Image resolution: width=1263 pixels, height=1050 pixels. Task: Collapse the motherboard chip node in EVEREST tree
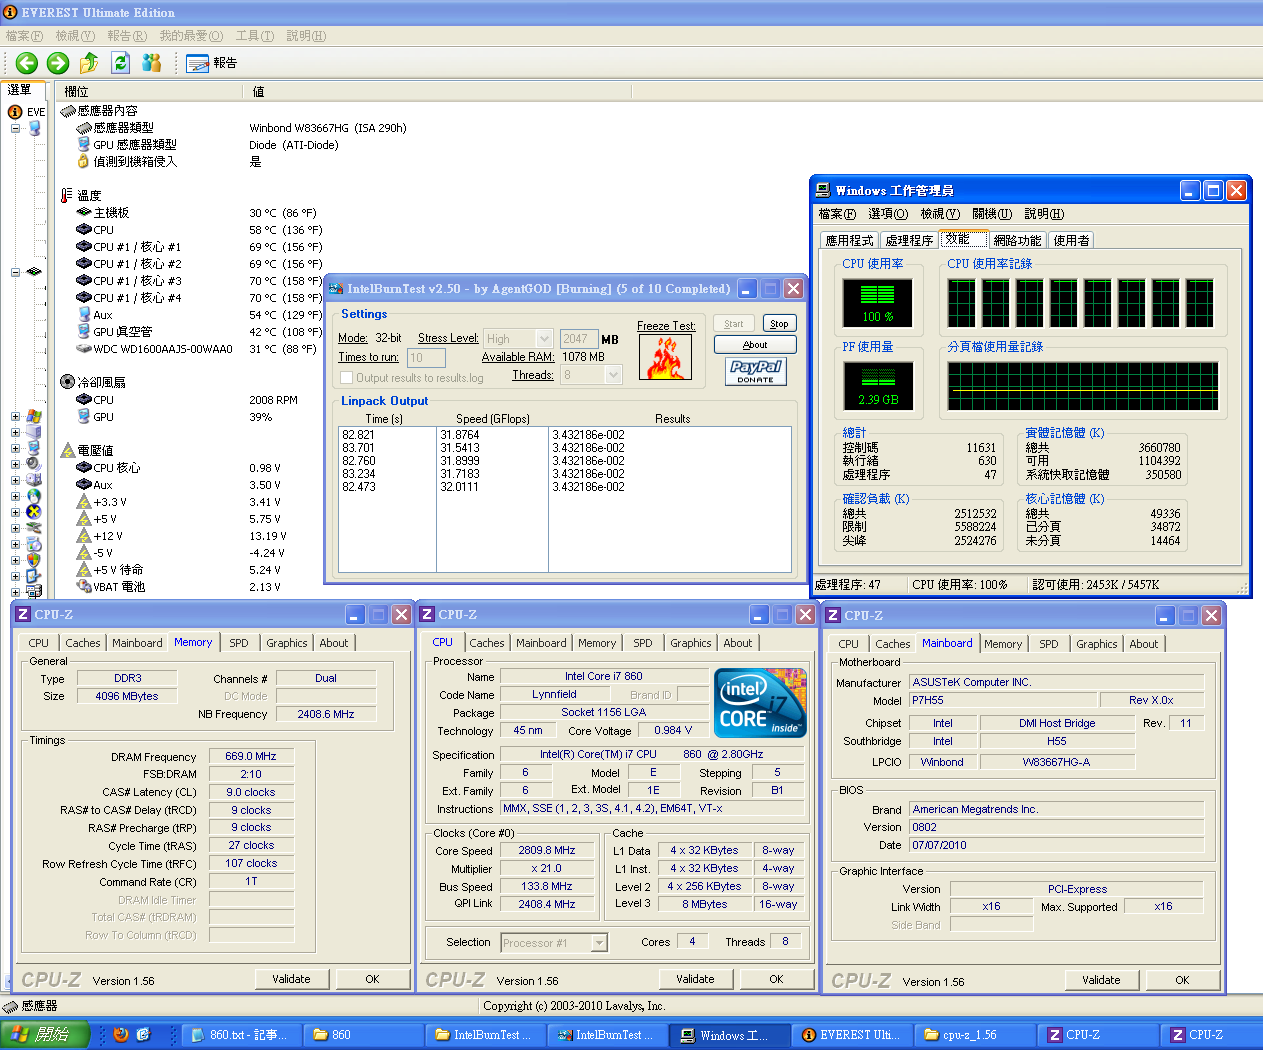(15, 272)
